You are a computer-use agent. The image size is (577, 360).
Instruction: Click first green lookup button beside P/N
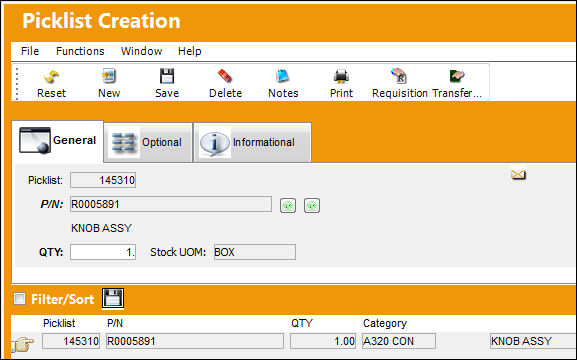tap(288, 205)
